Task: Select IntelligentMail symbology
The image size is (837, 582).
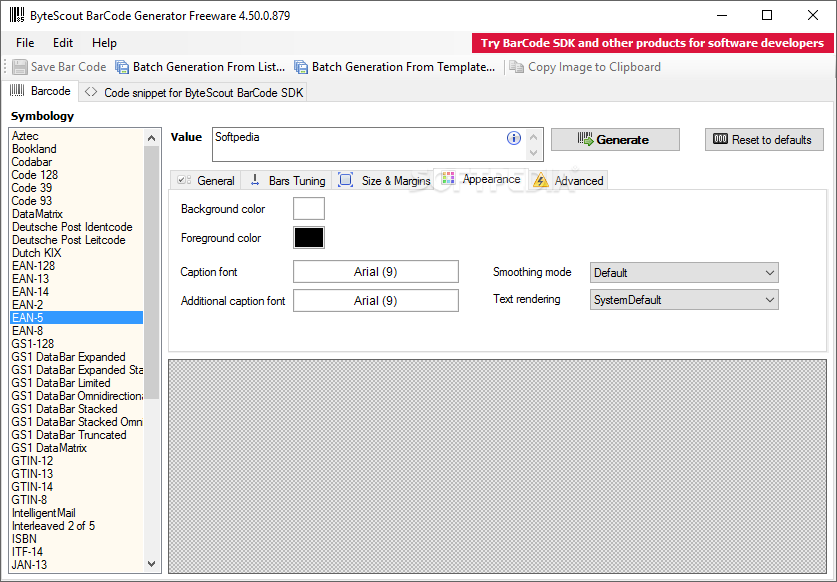Action: [76, 513]
